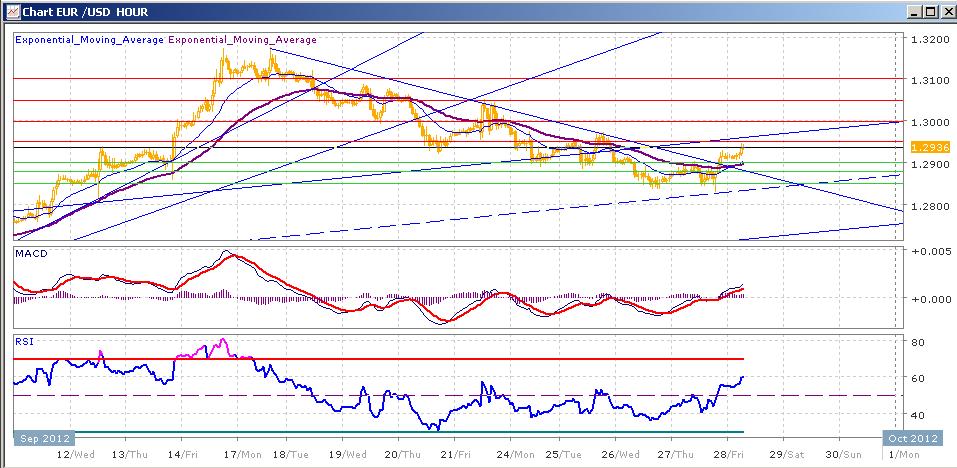Image resolution: width=957 pixels, height=468 pixels.
Task: Click the chart icon in the title bar
Action: 12,12
